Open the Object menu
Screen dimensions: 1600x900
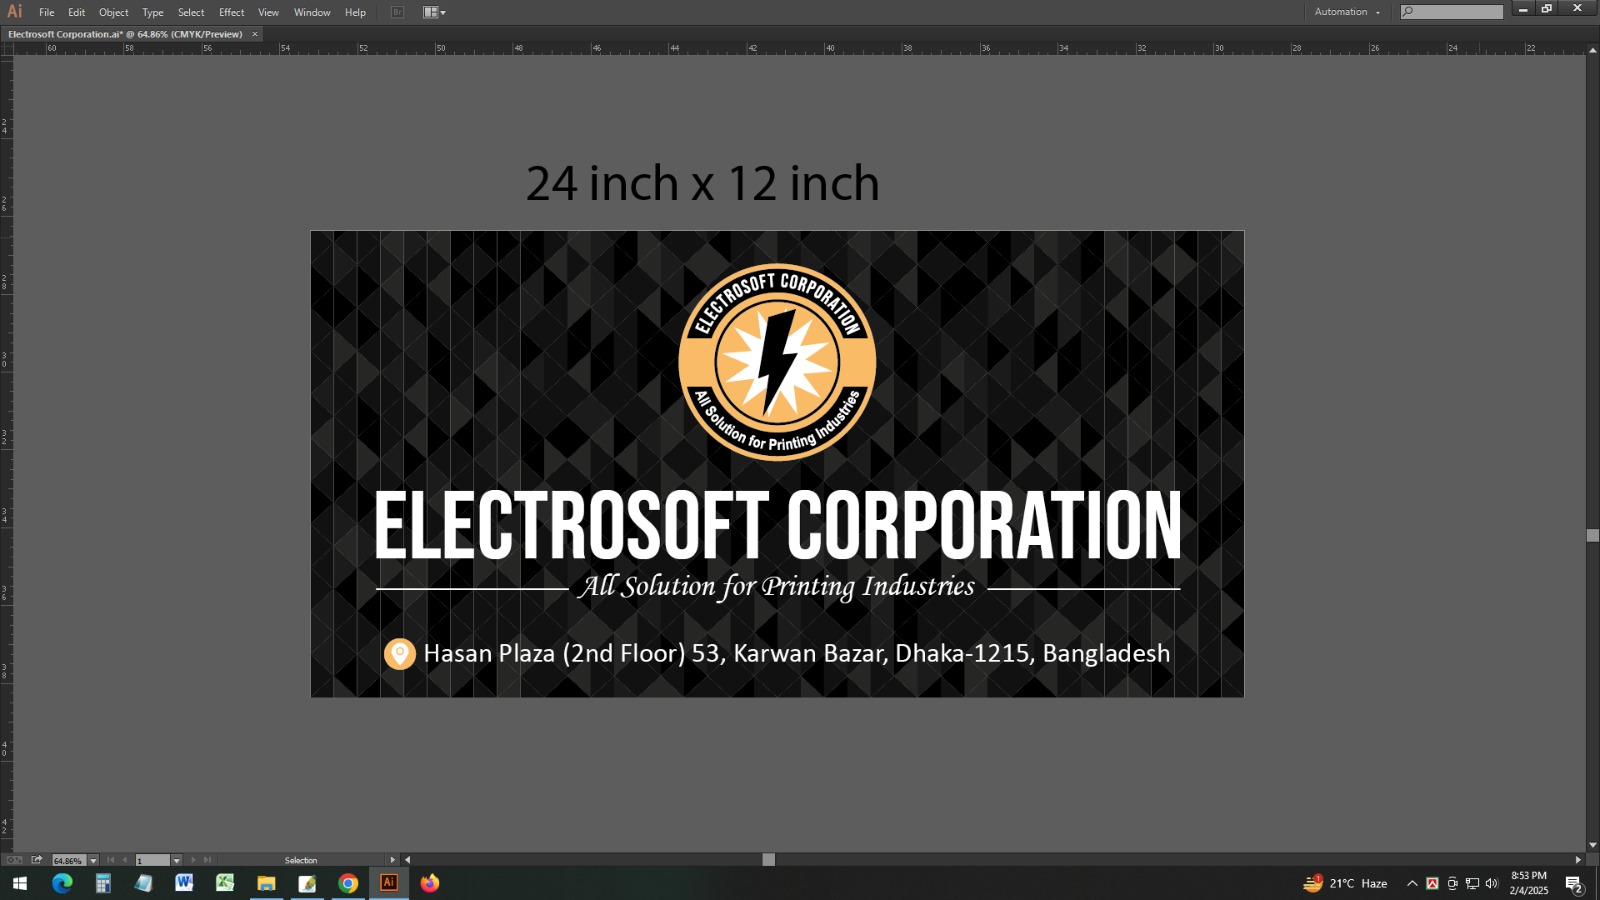pyautogui.click(x=113, y=12)
